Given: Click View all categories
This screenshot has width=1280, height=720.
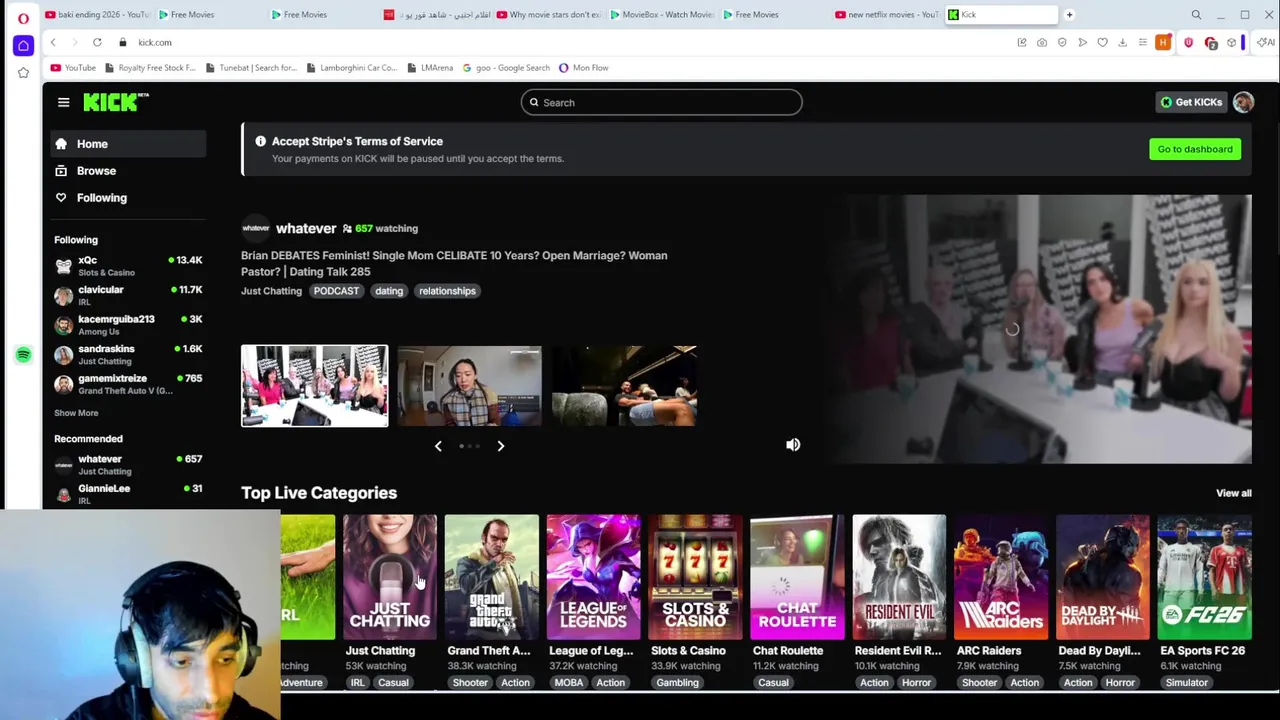Looking at the screenshot, I should tap(1233, 493).
